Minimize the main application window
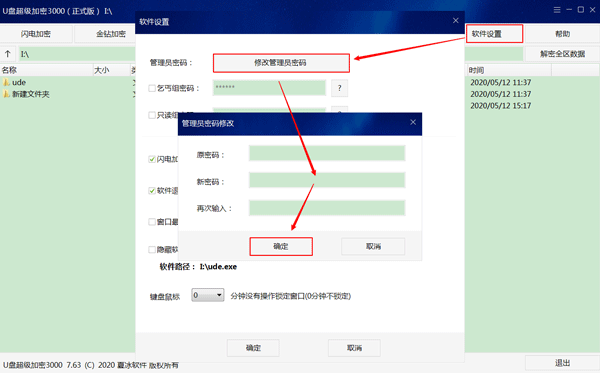The image size is (600, 373). point(569,10)
